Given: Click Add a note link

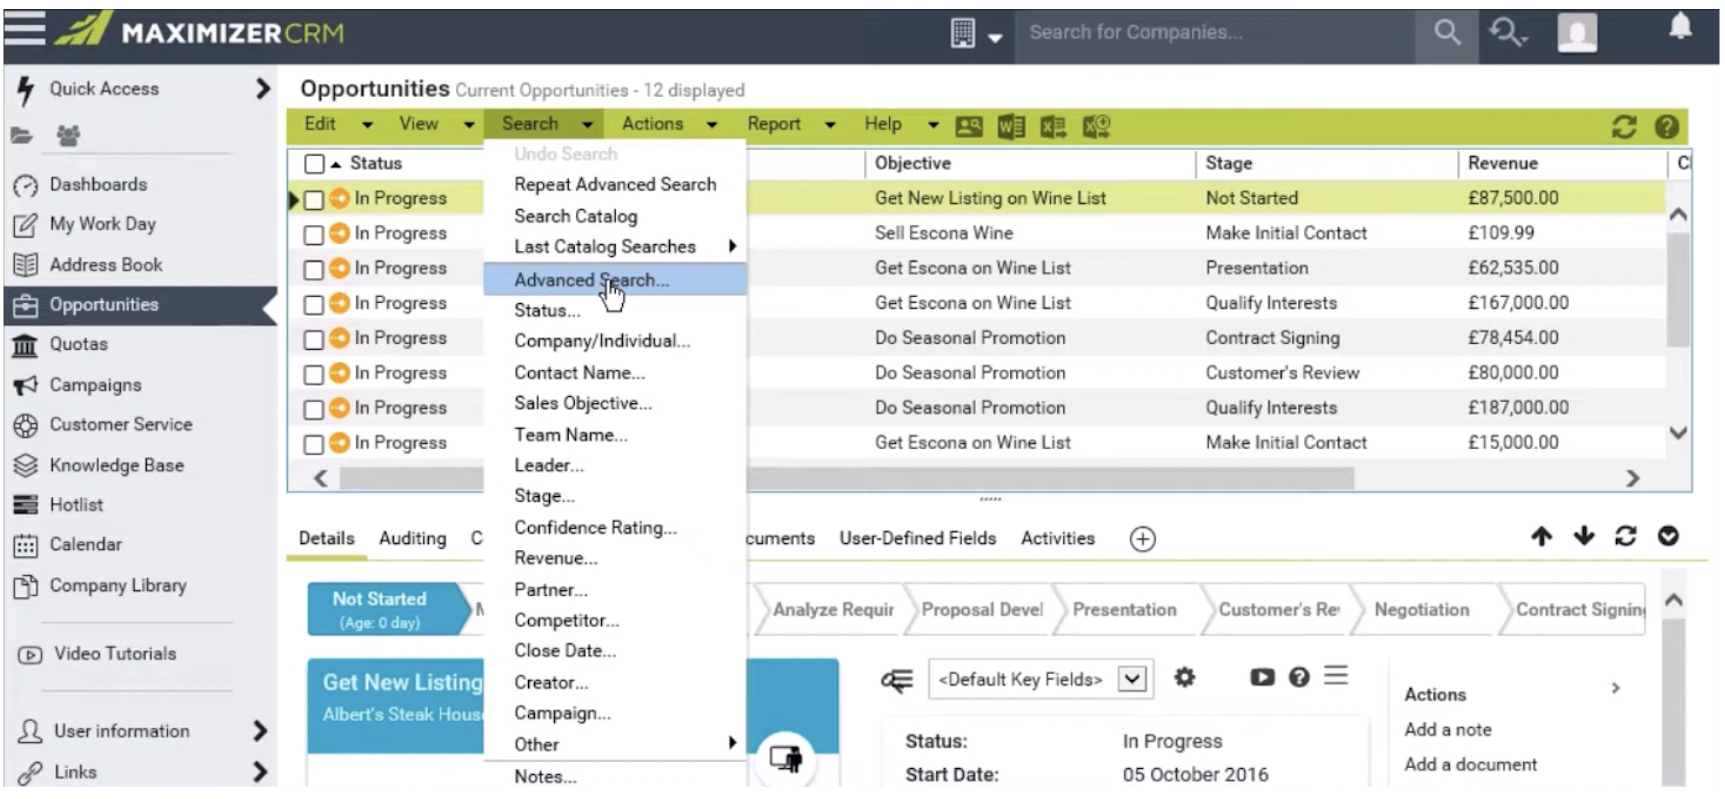Looking at the screenshot, I should click(x=1447, y=730).
